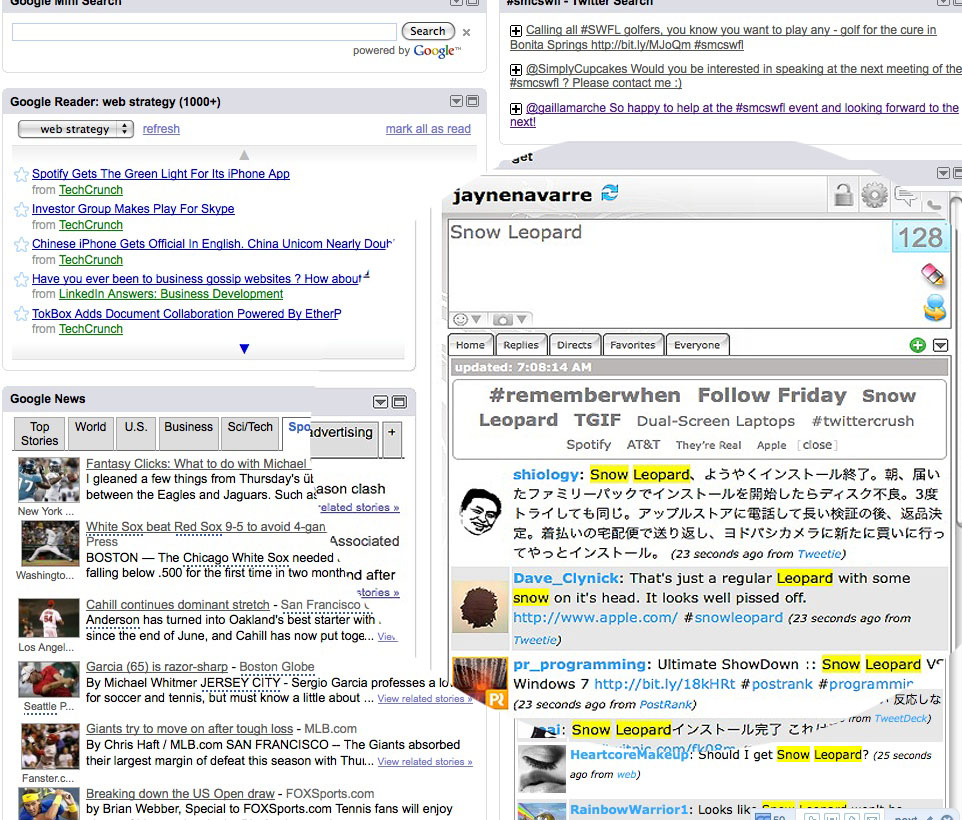Click the Google Mini Search button
The image size is (962, 820).
click(x=428, y=31)
